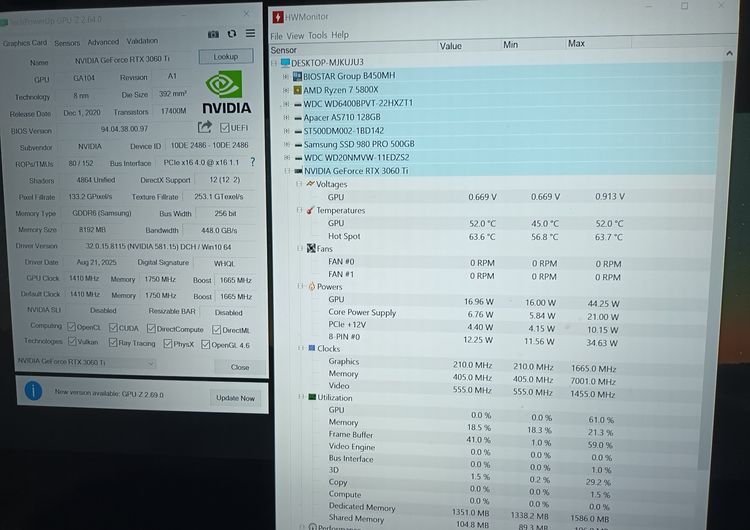Collapse the NVIDIA GeForce RTX 3060 Ti node
The height and width of the screenshot is (530, 750).
[x=287, y=171]
